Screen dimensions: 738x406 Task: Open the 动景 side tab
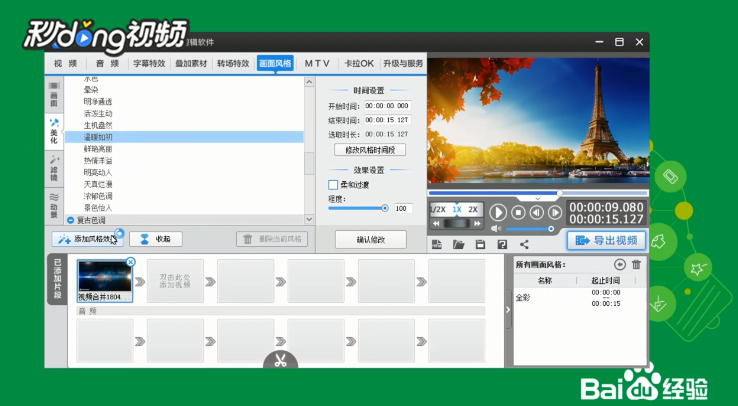coord(54,205)
